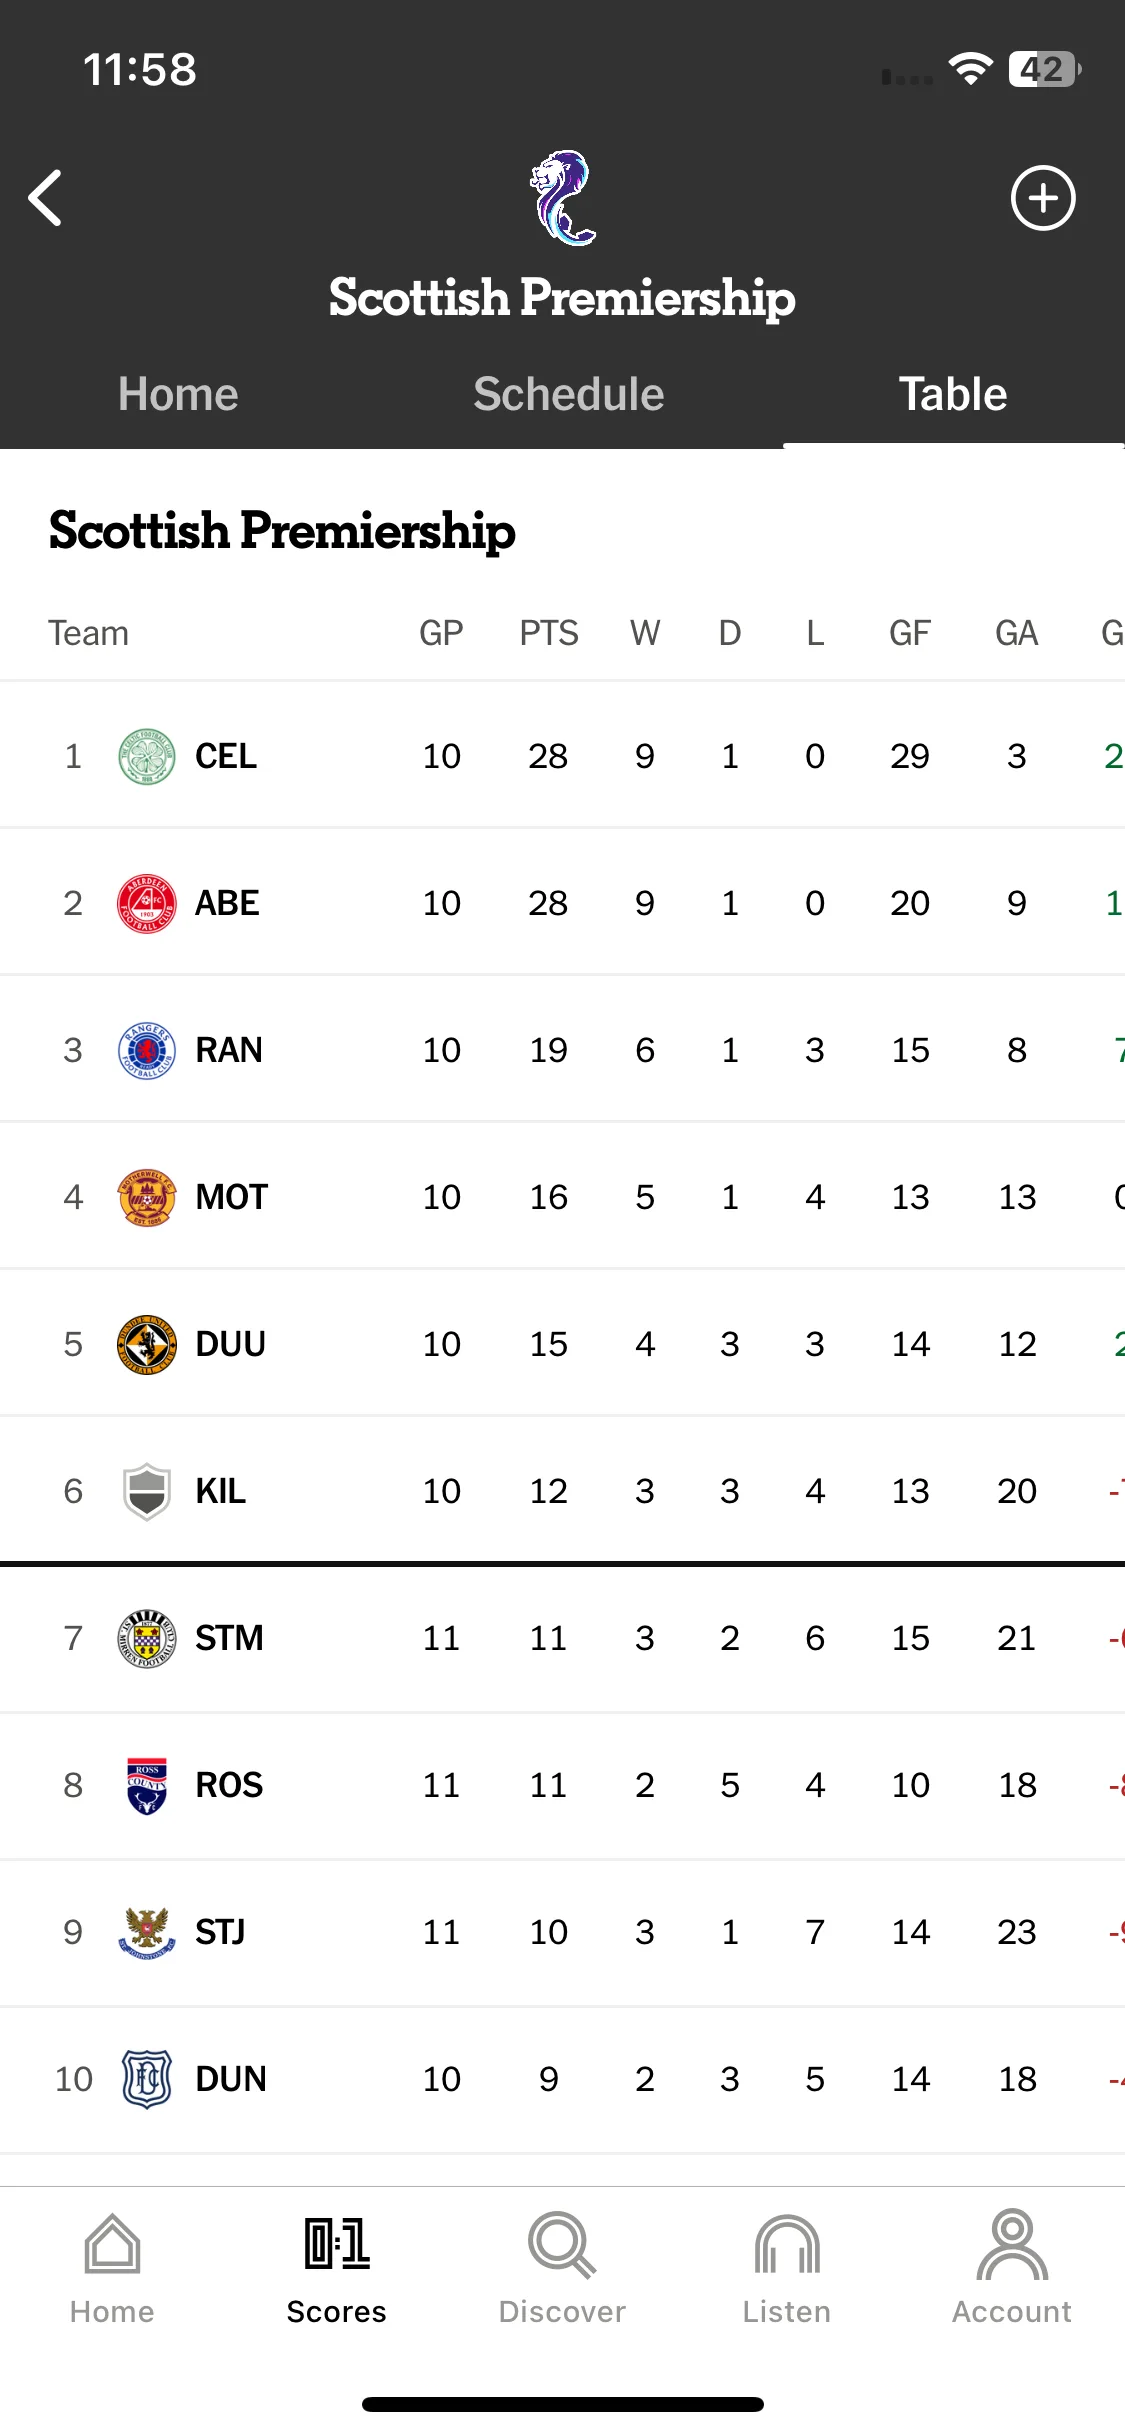The height and width of the screenshot is (2436, 1125).
Task: Tap the Aberdeen club crest
Action: point(147,903)
